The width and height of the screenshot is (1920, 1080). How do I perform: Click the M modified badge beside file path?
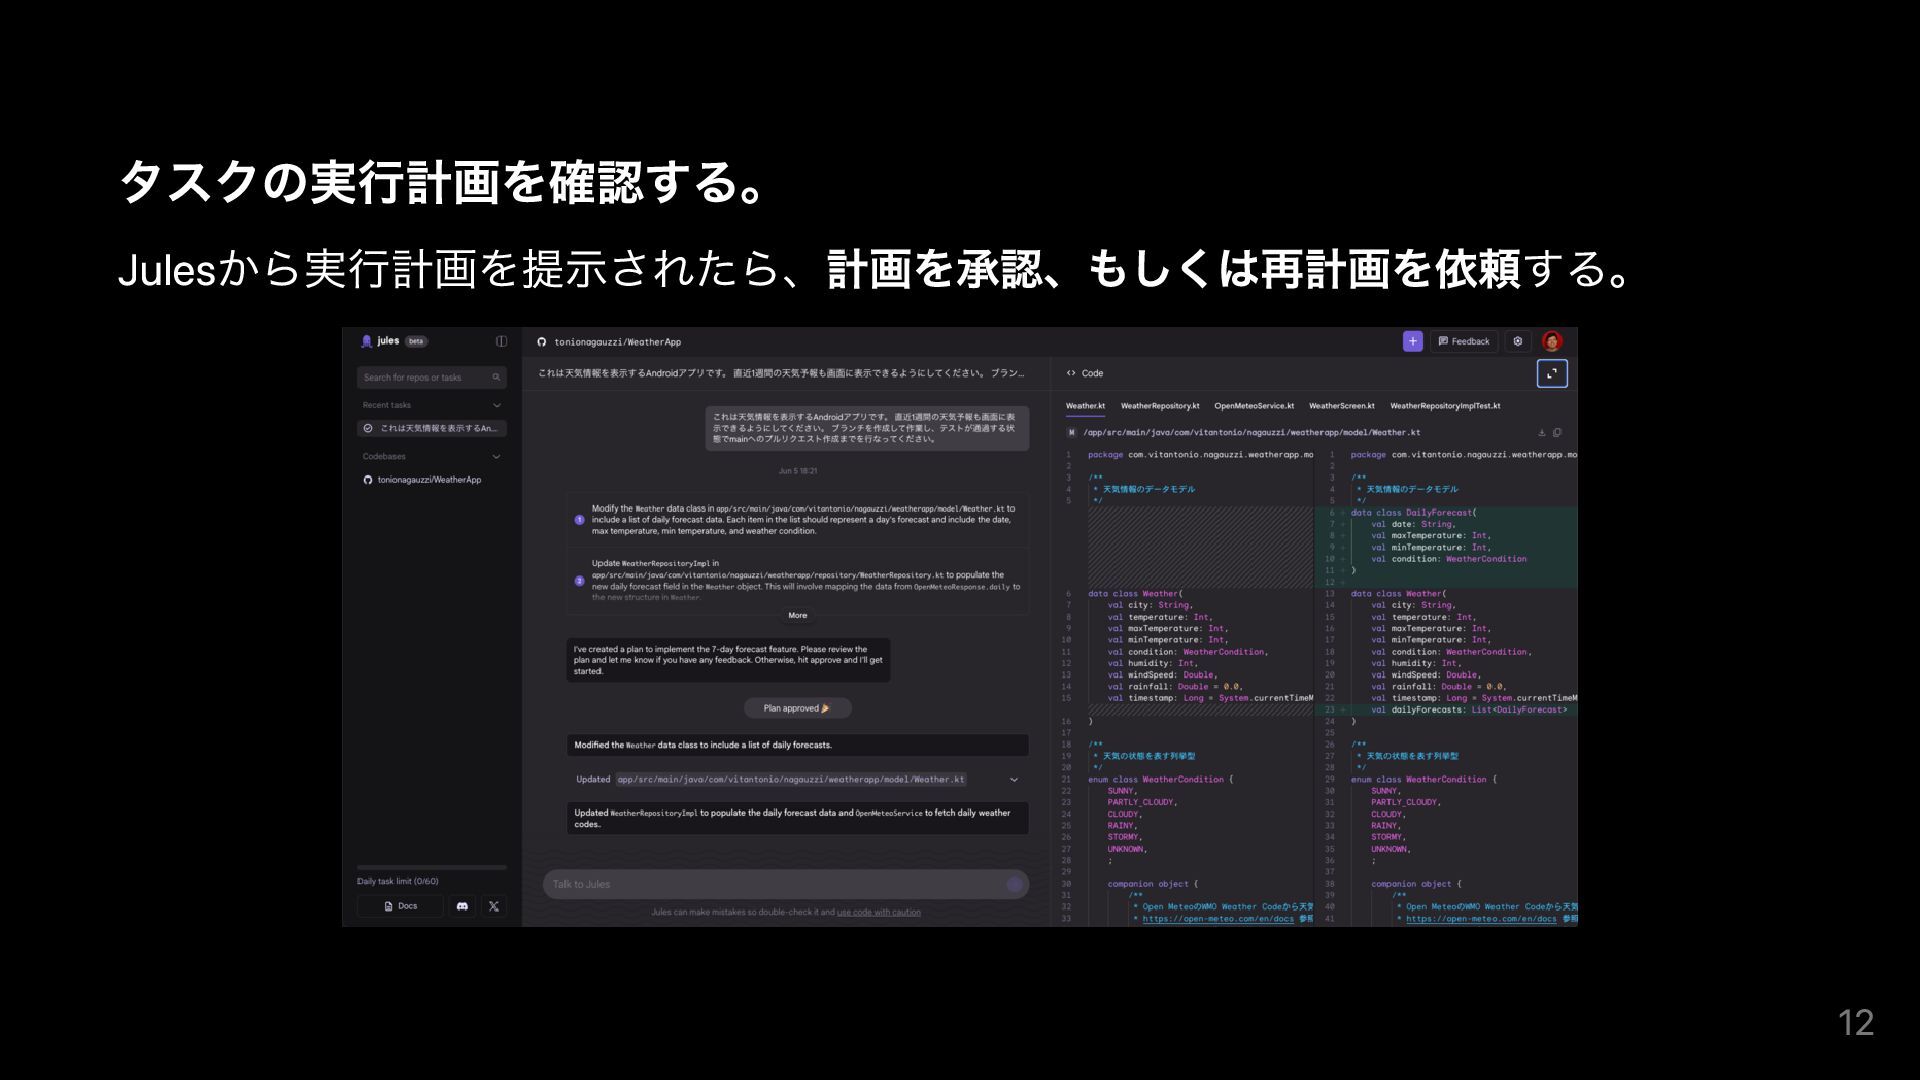[x=1072, y=433]
